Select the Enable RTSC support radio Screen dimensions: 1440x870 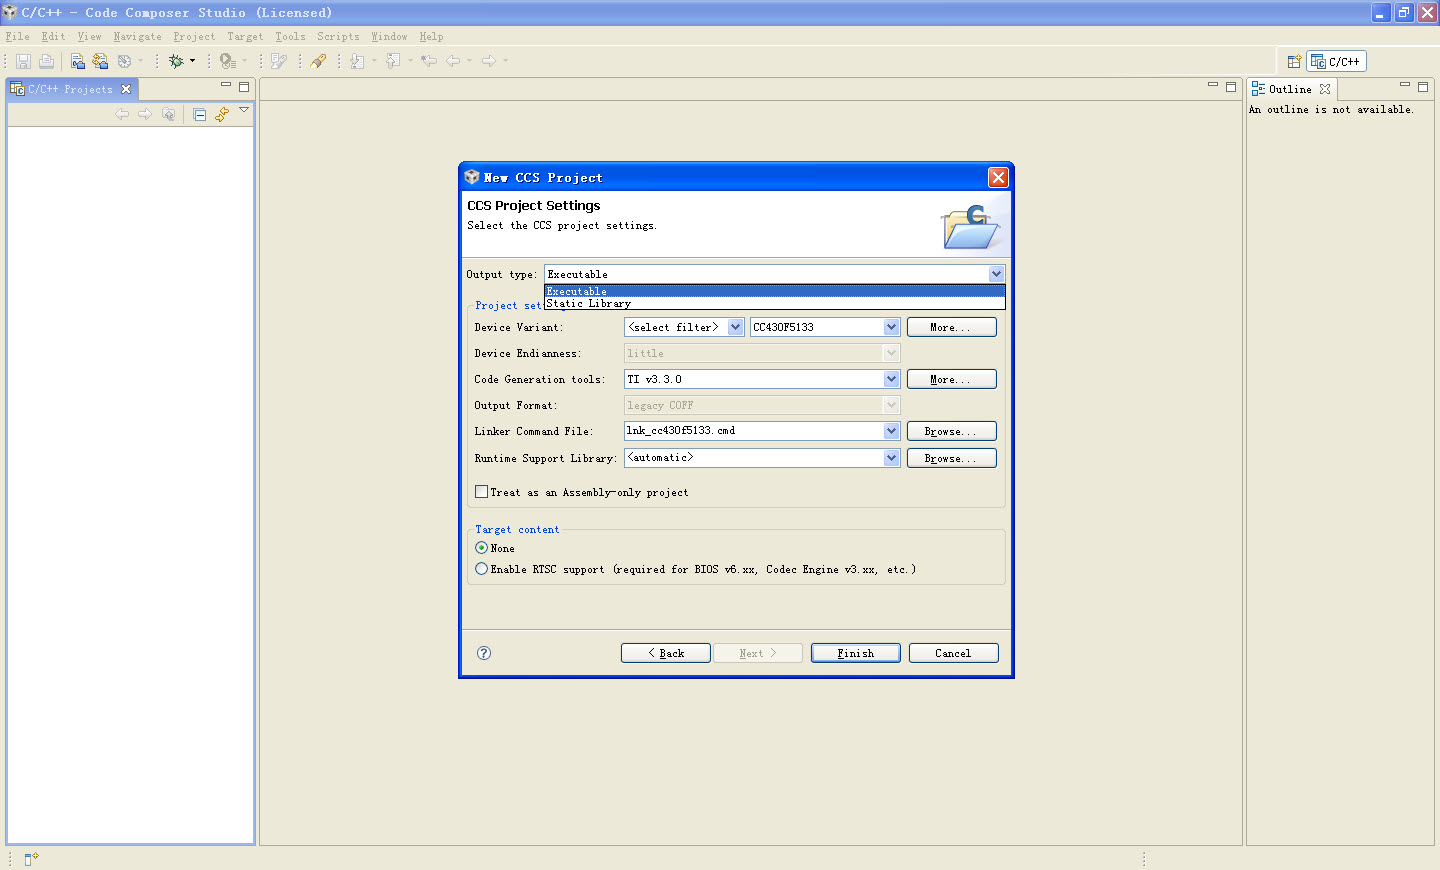482,569
